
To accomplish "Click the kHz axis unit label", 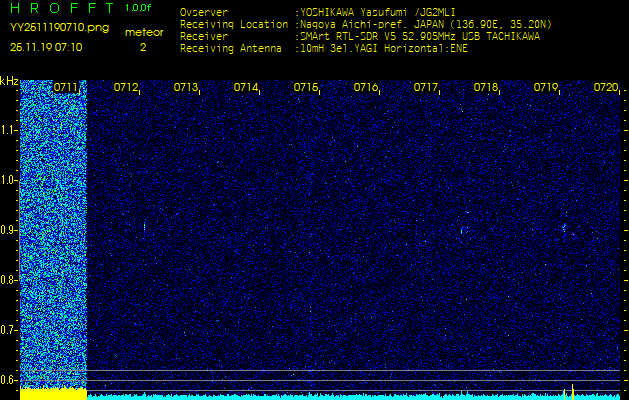I will coord(9,81).
